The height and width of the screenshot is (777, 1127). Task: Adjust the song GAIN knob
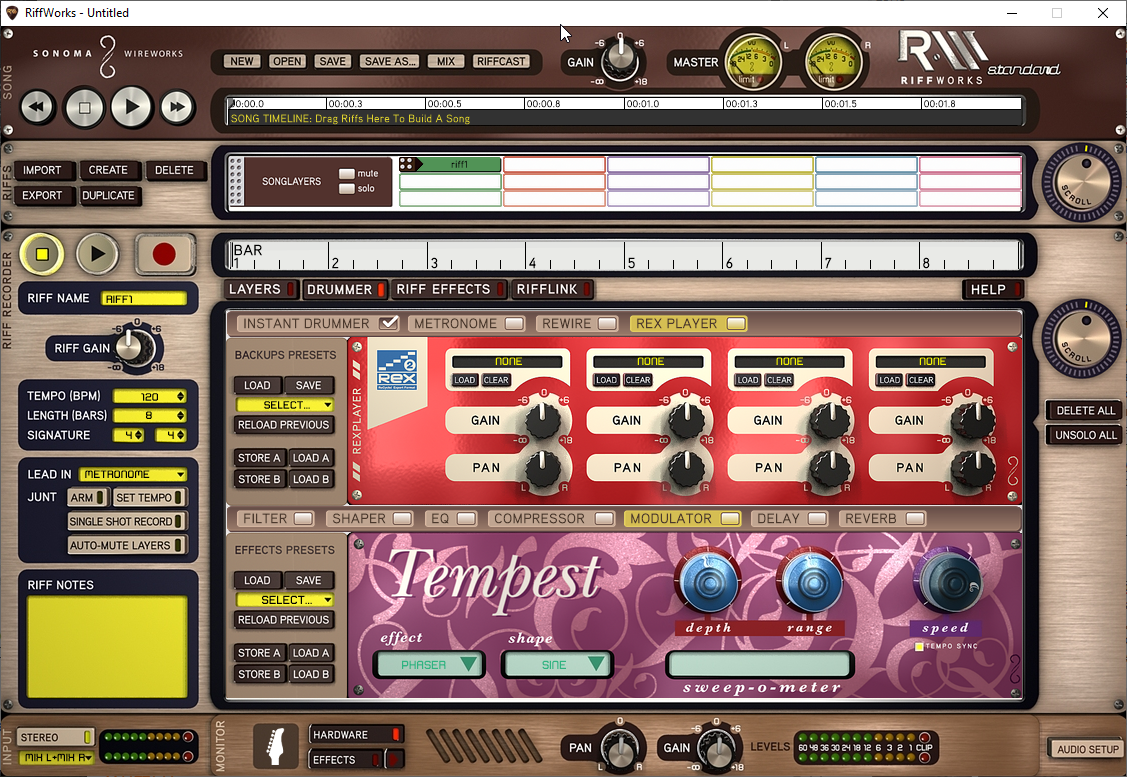coord(620,61)
